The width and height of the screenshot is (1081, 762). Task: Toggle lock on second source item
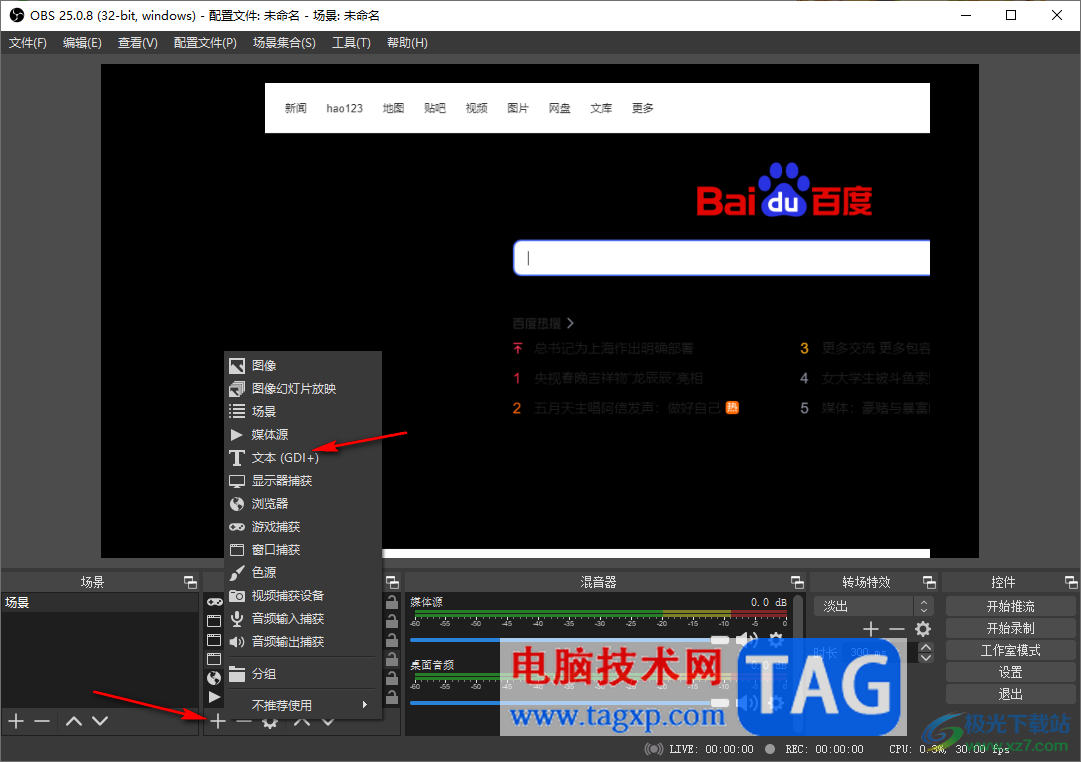(x=392, y=621)
